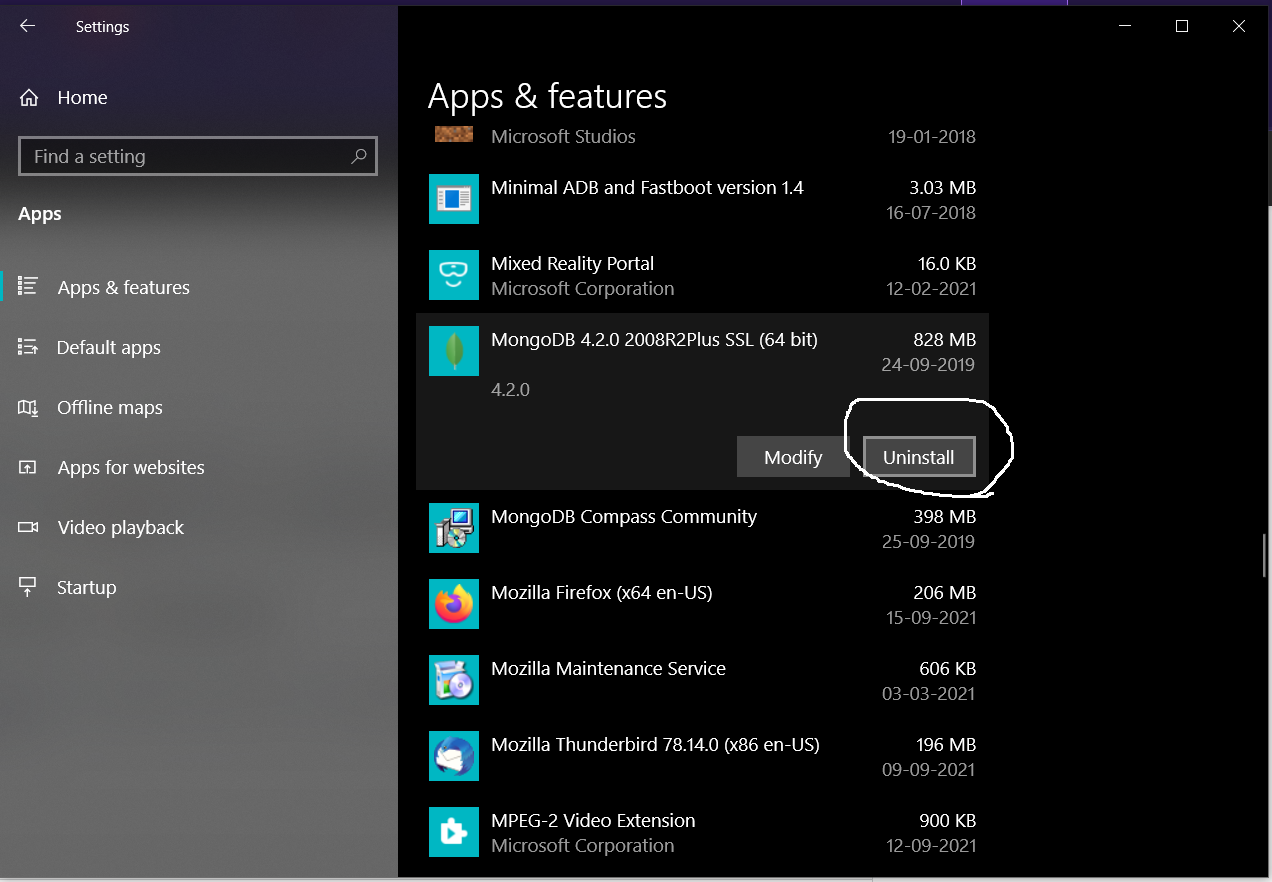
Task: Click the Microsoft Studios publisher text
Action: (563, 136)
